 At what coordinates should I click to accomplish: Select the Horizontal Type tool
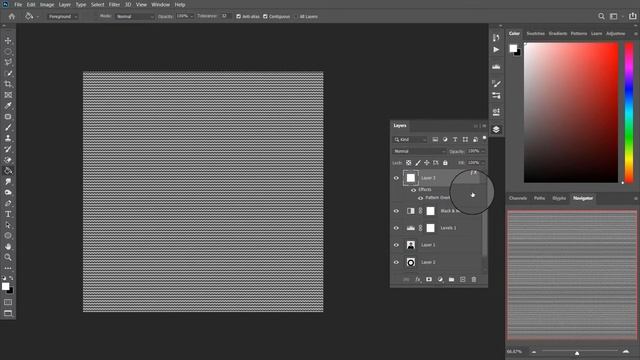point(8,214)
